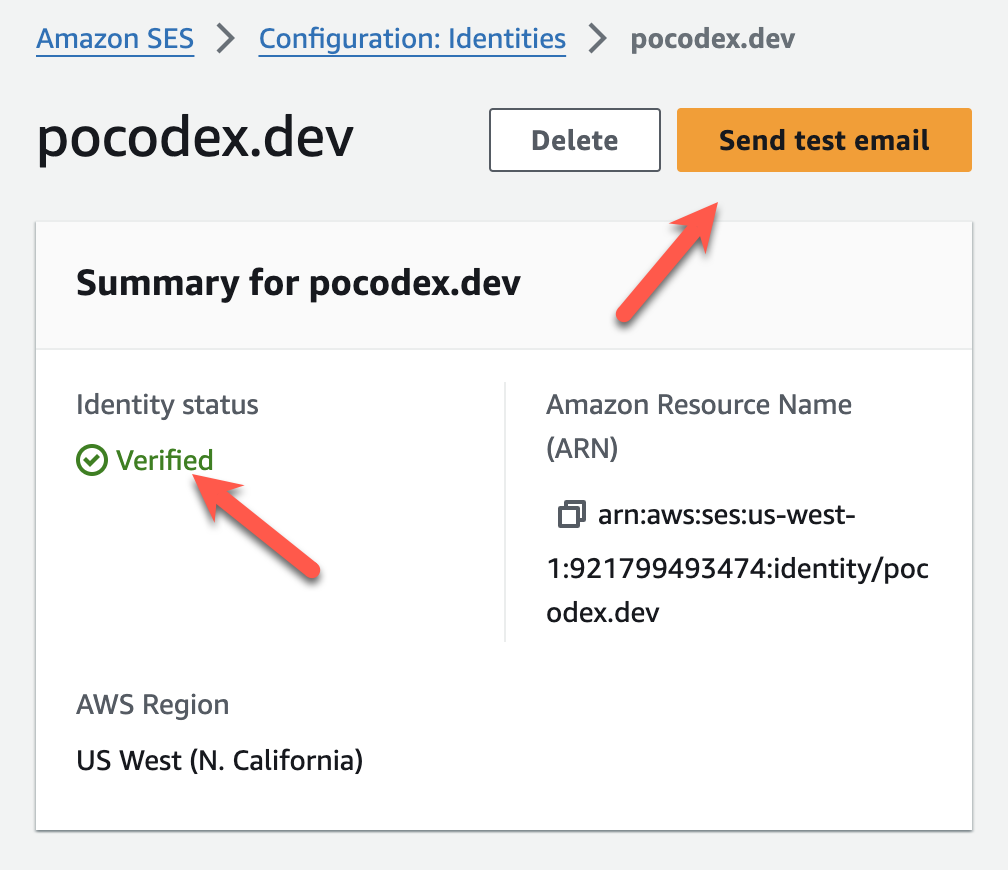
Task: Click the ARN value text
Action: [x=737, y=564]
